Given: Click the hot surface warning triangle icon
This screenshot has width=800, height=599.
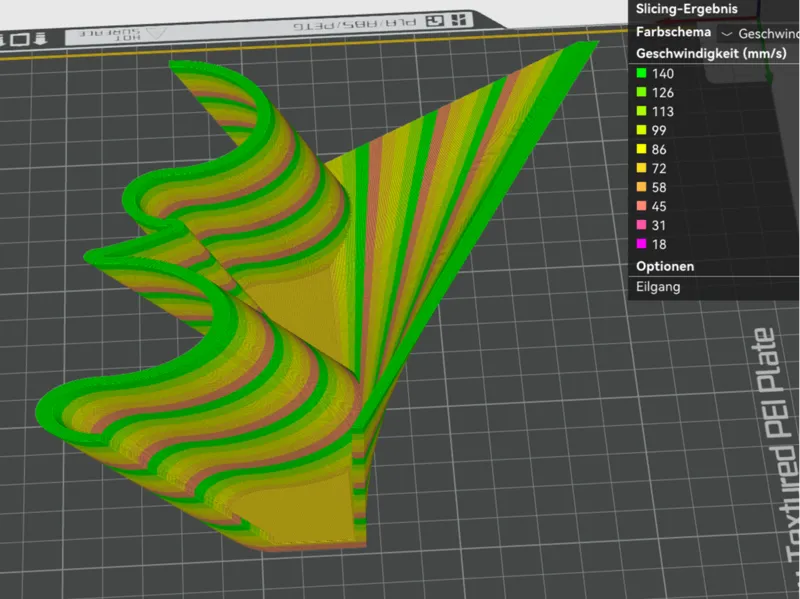Looking at the screenshot, I should click(156, 33).
